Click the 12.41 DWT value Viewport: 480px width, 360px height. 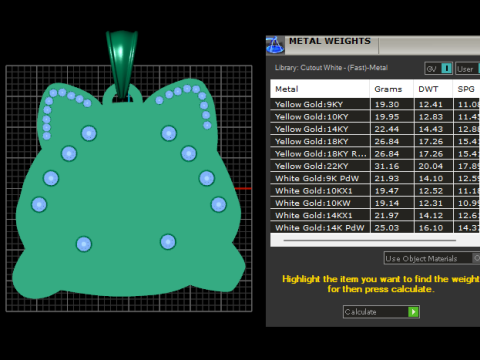point(431,104)
